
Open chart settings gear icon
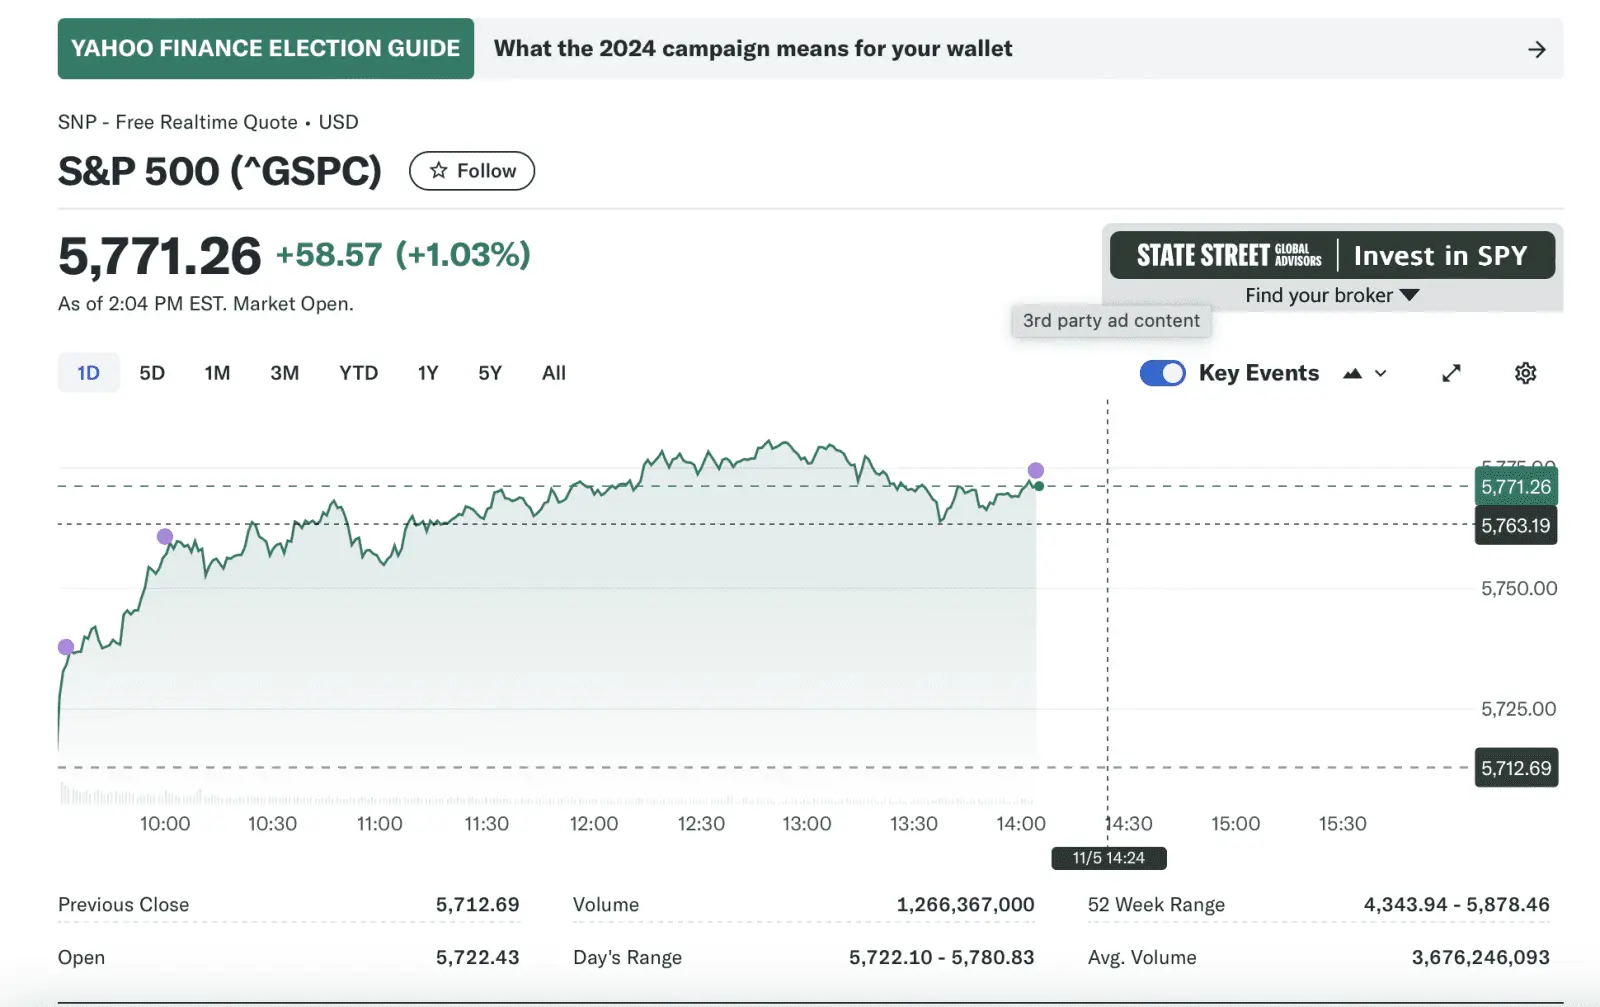click(x=1525, y=373)
